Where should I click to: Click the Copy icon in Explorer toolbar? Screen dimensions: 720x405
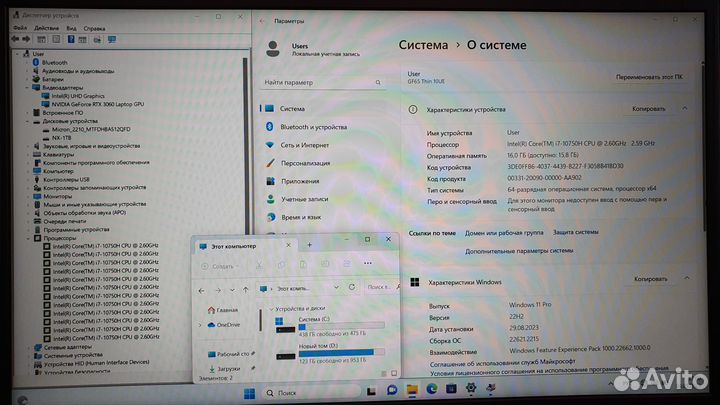tap(281, 264)
